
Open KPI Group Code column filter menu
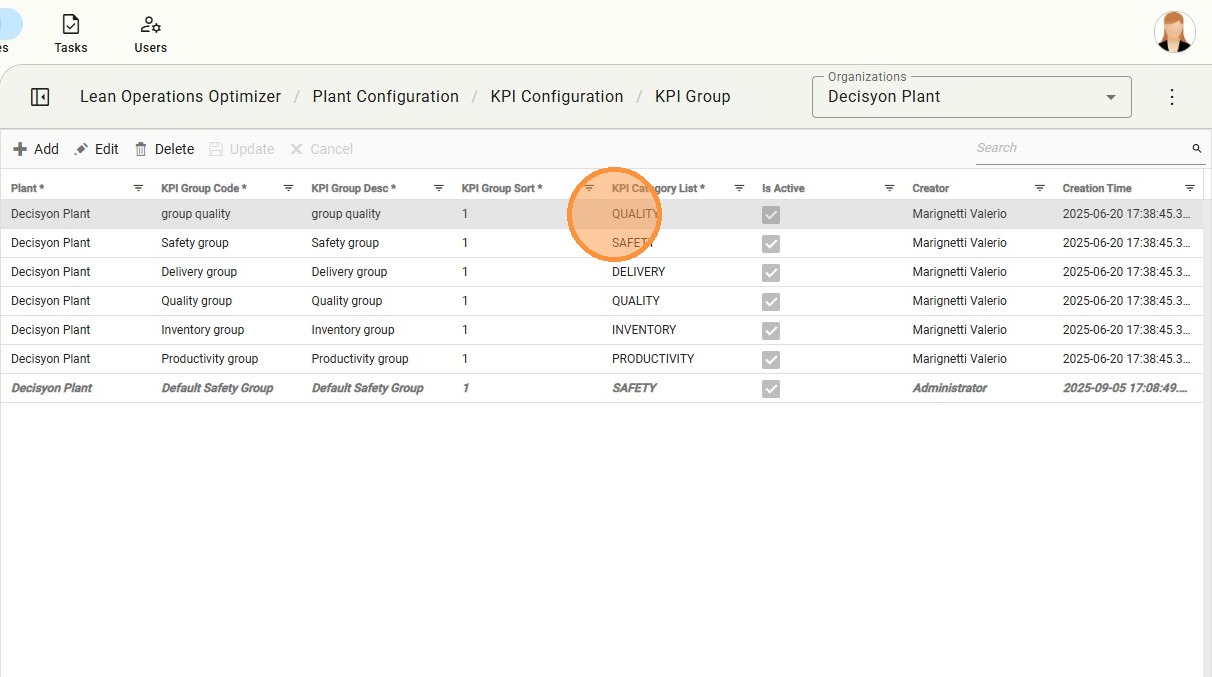click(288, 188)
